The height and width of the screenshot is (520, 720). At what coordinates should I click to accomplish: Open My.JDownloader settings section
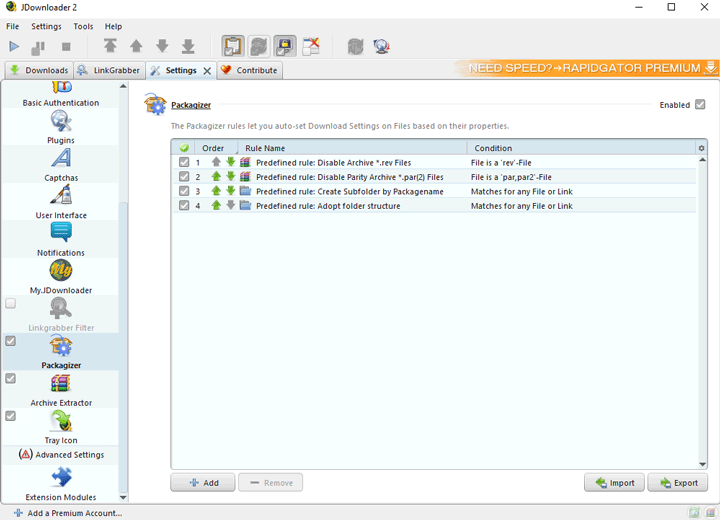(x=61, y=277)
